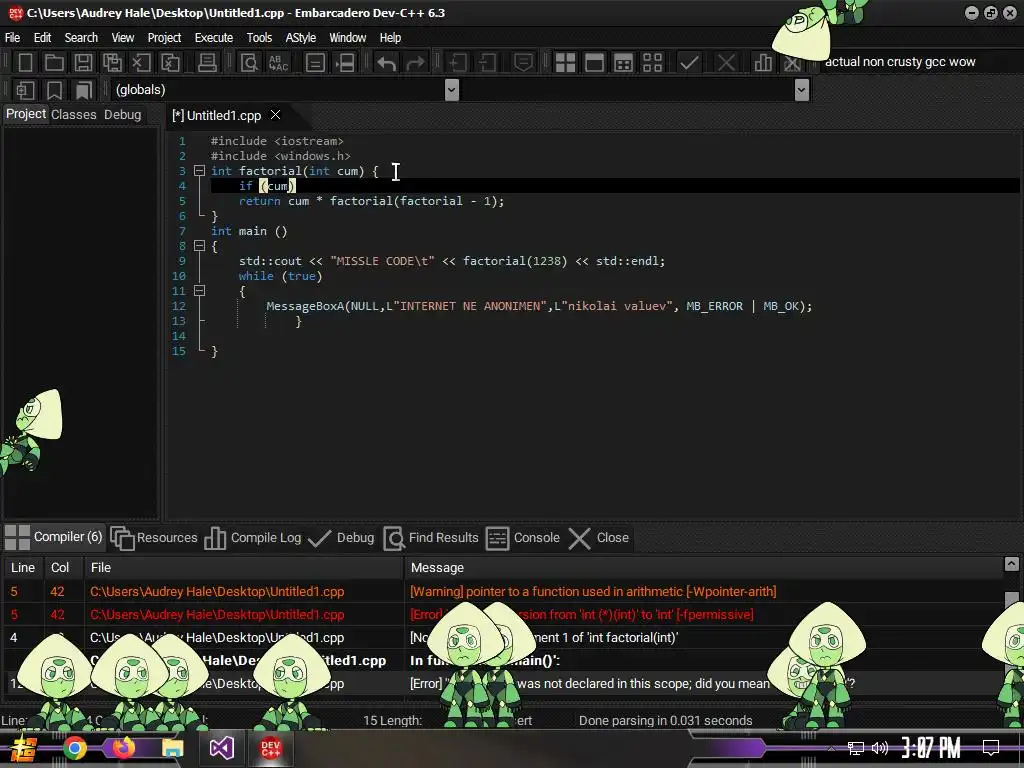Switch to the Classes tab in the sidebar
1024x768 pixels.
tap(73, 115)
